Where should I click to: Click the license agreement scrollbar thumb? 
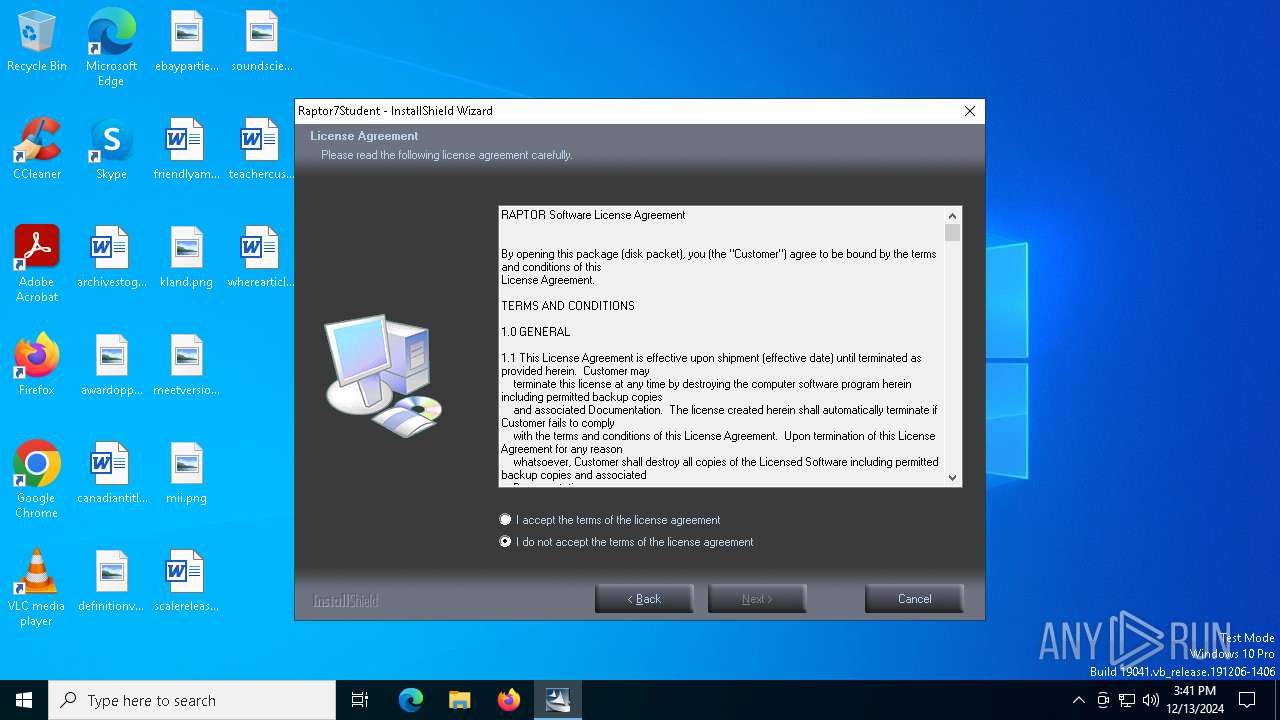(952, 232)
